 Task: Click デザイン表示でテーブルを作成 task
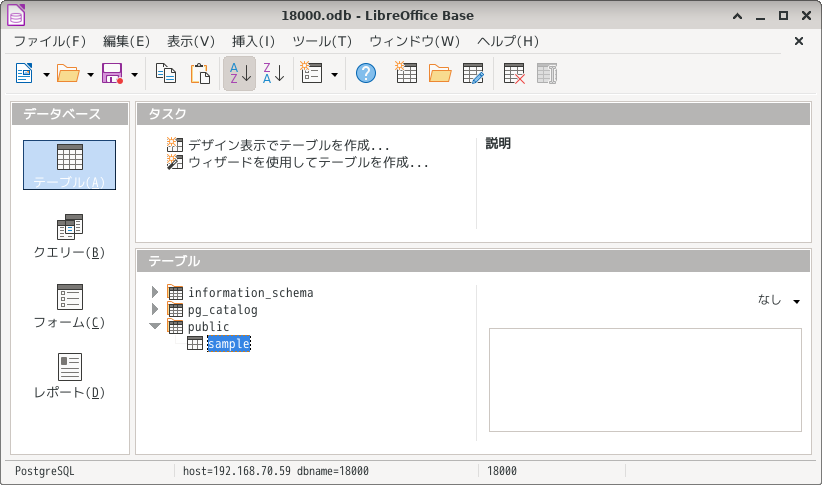(288, 145)
